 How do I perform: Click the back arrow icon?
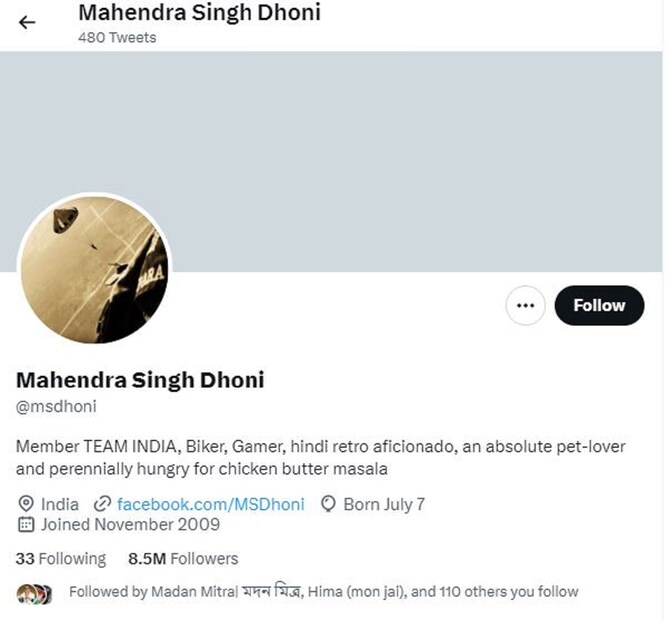coord(27,22)
